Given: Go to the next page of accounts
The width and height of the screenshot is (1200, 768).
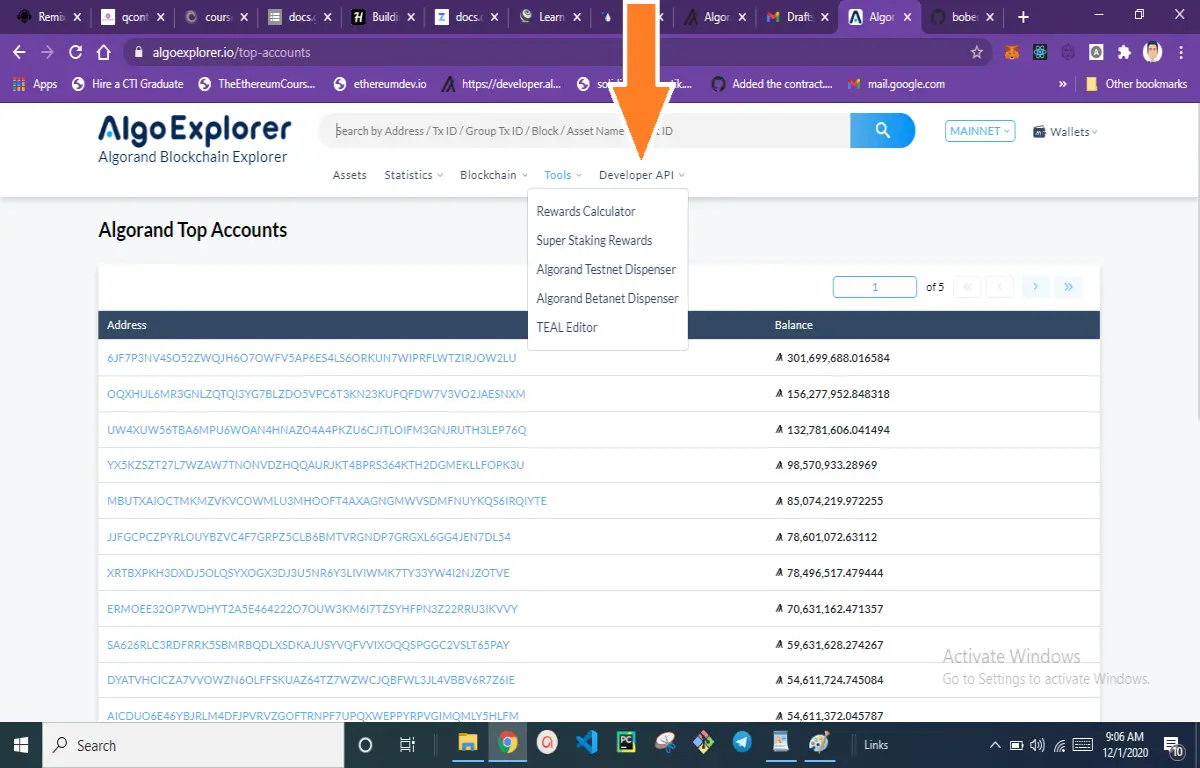Looking at the screenshot, I should point(1036,287).
